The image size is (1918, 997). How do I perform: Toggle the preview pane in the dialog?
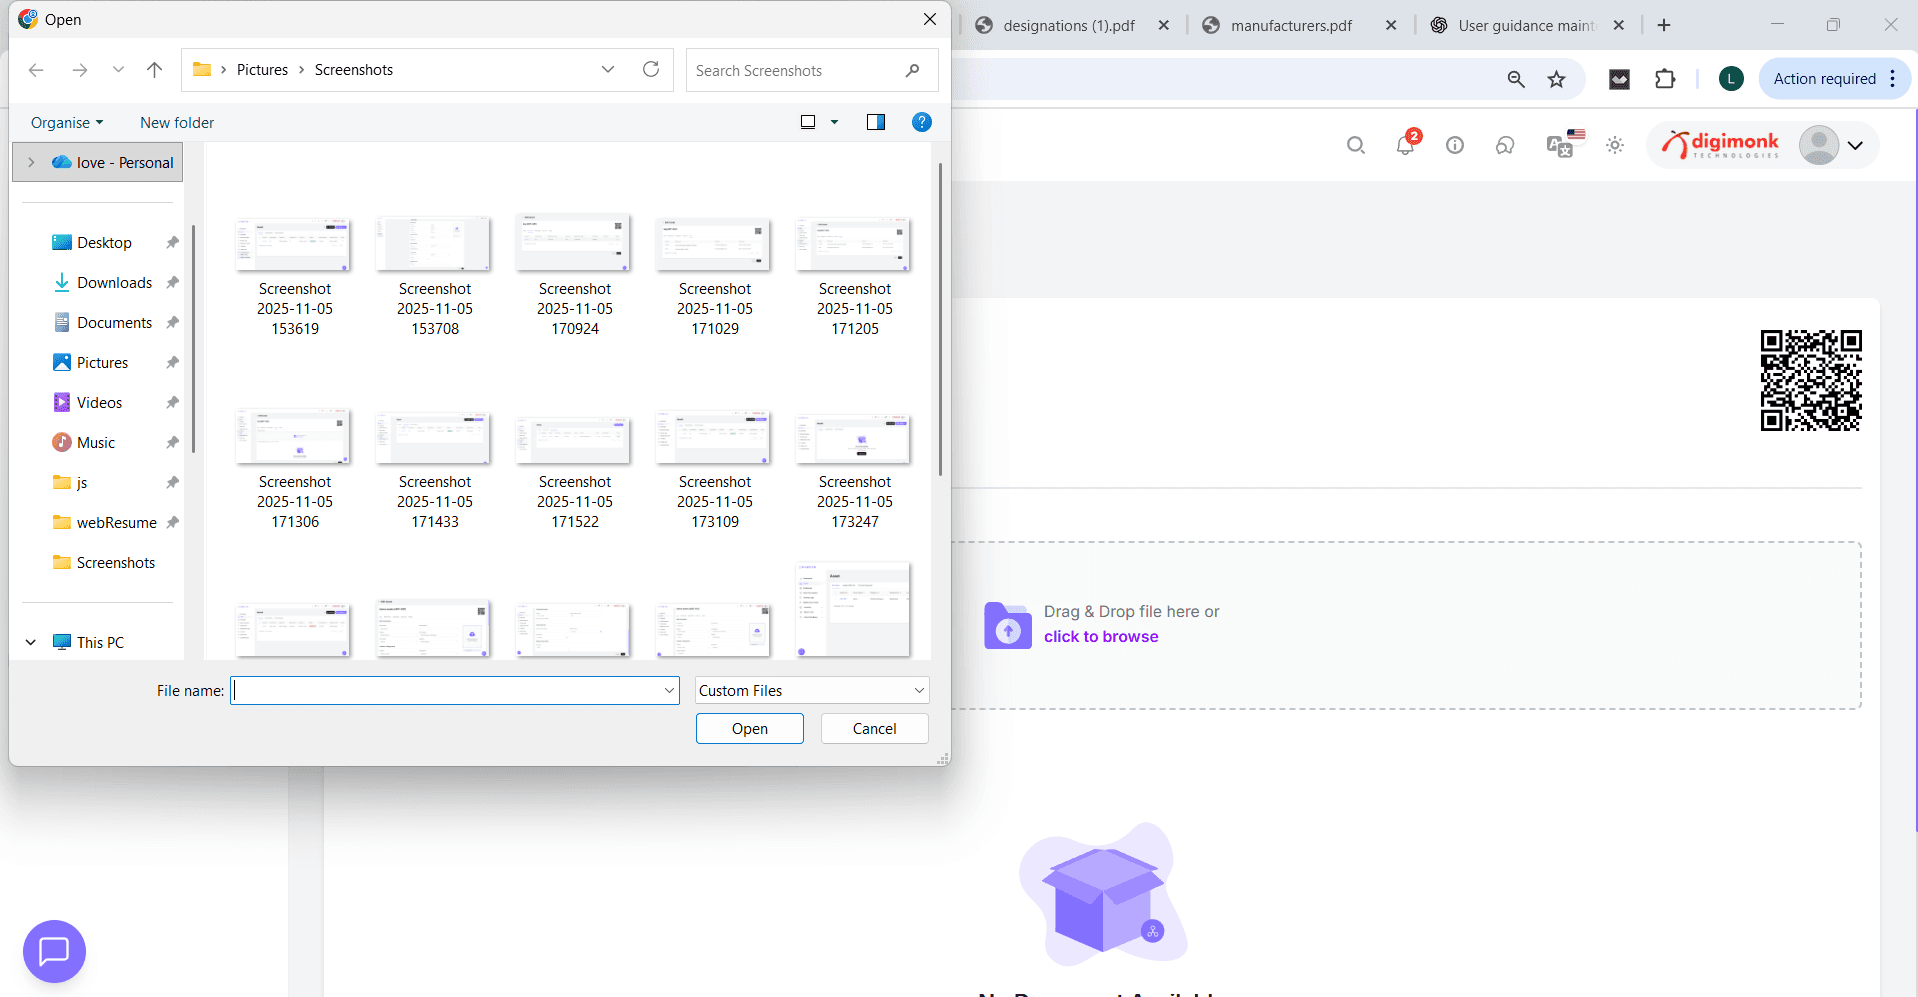[x=875, y=122]
